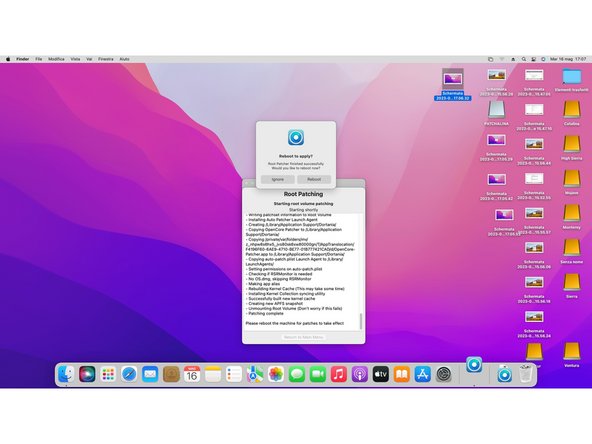
Task: Open Messages from the Dock
Action: click(297, 374)
